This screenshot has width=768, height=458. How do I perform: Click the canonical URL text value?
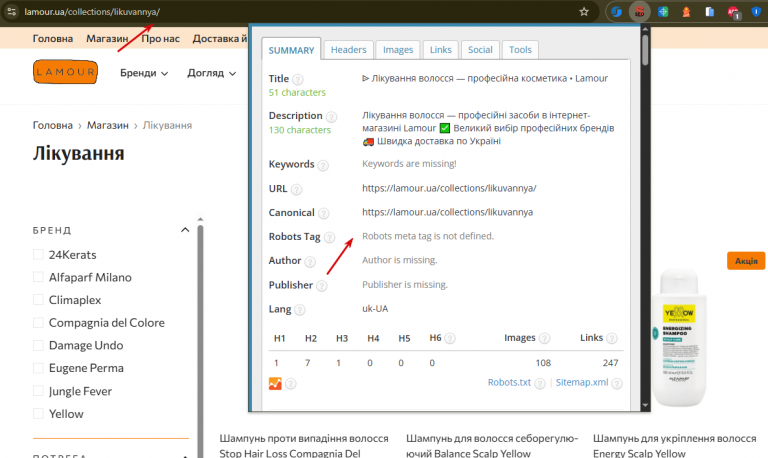click(x=447, y=212)
